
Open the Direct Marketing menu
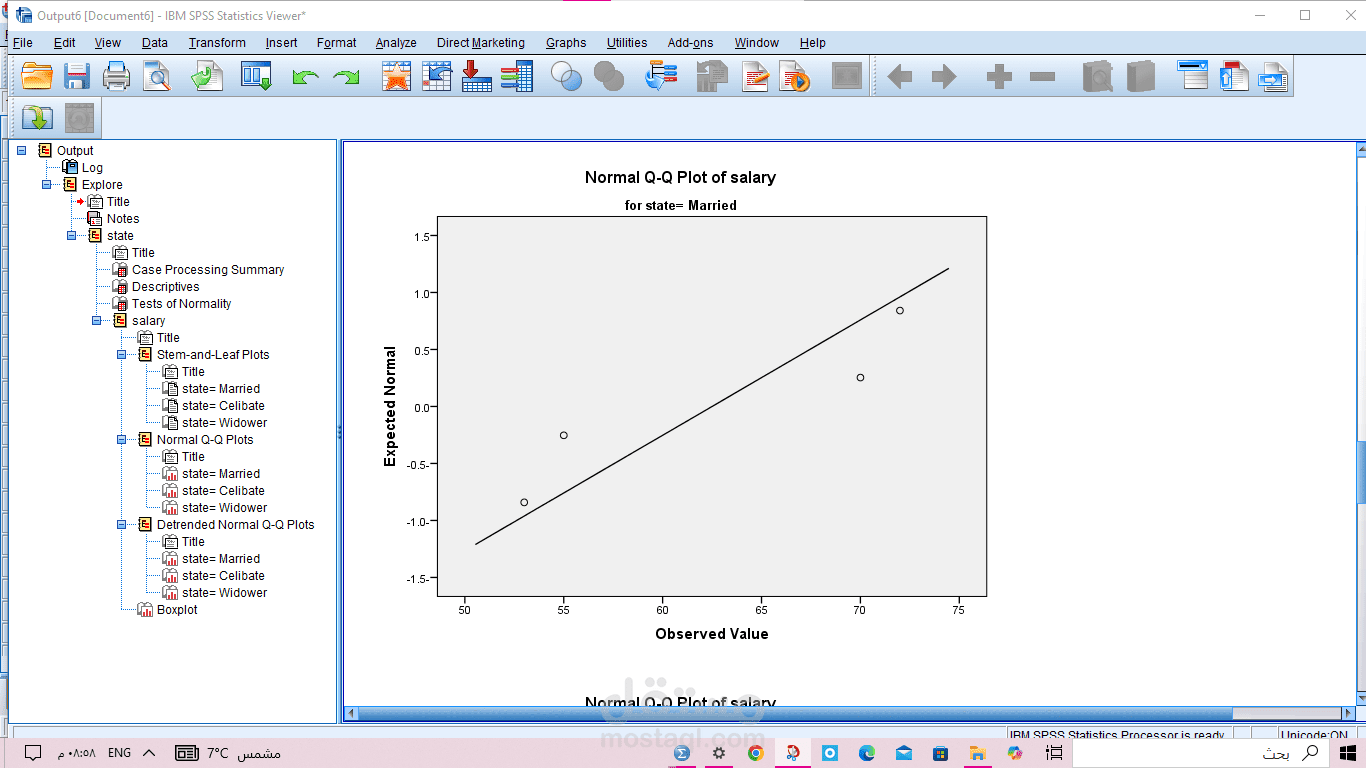tap(481, 43)
